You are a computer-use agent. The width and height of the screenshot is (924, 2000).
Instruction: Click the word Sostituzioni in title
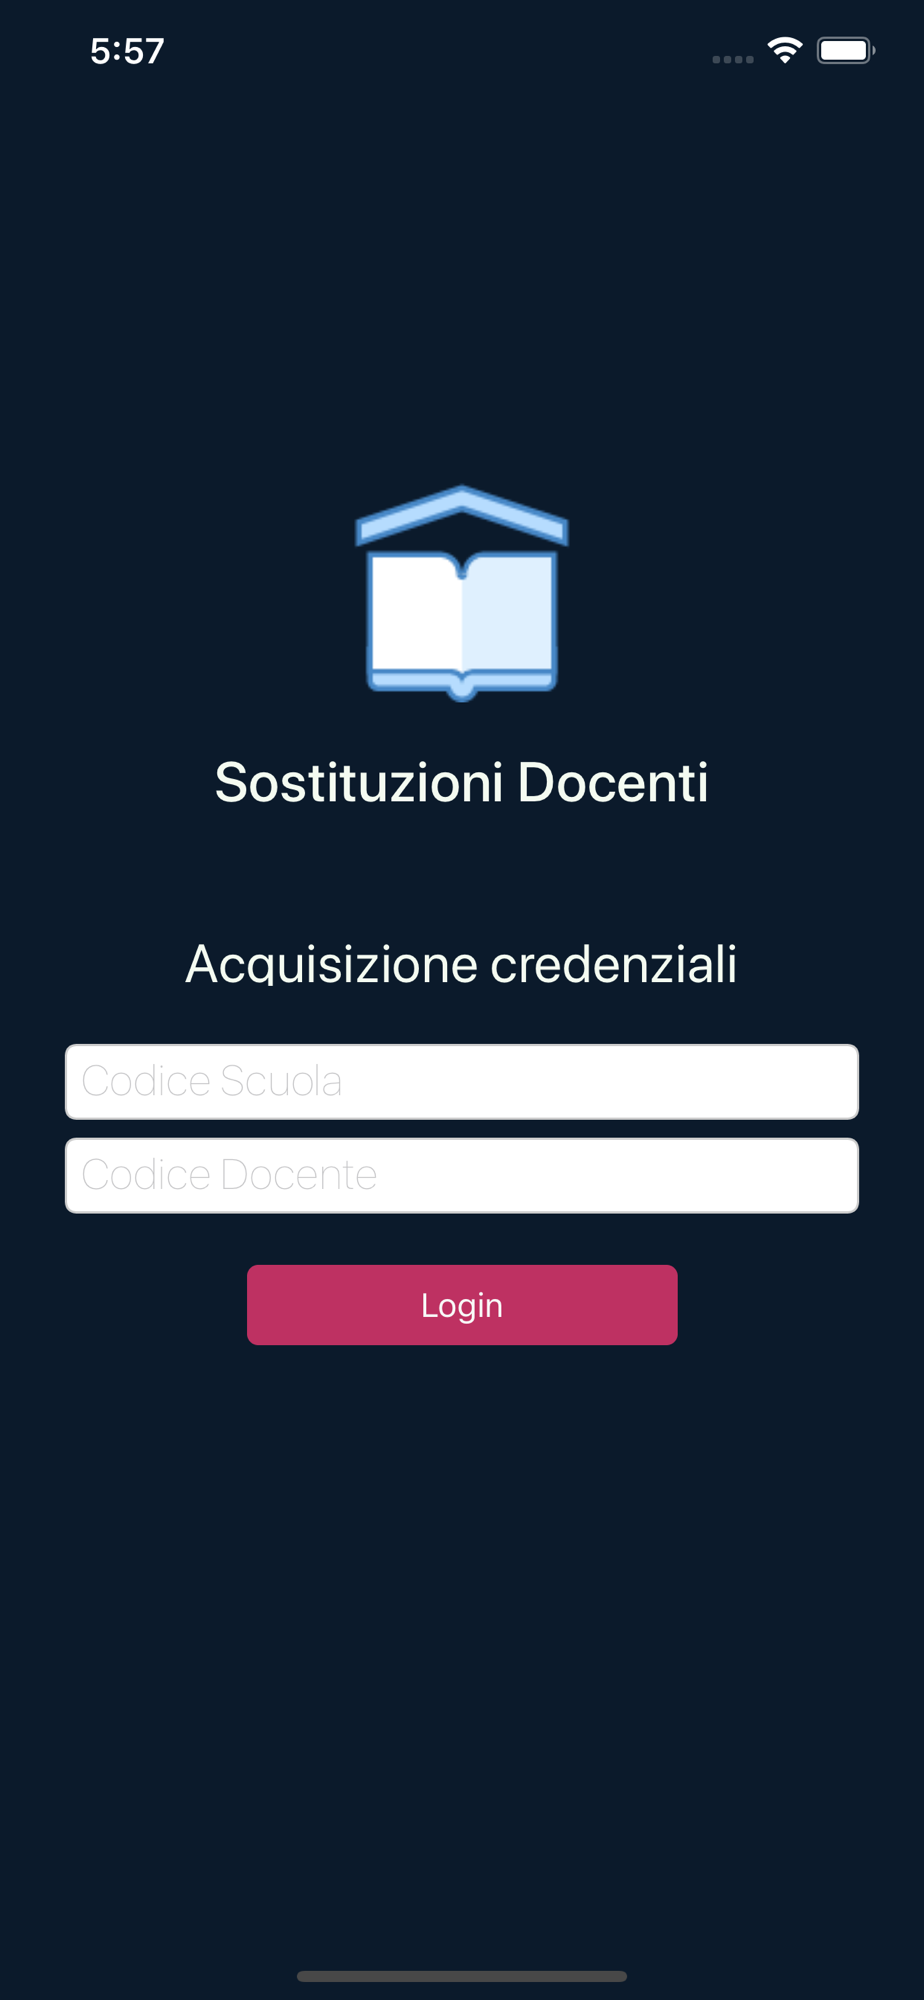tap(359, 782)
